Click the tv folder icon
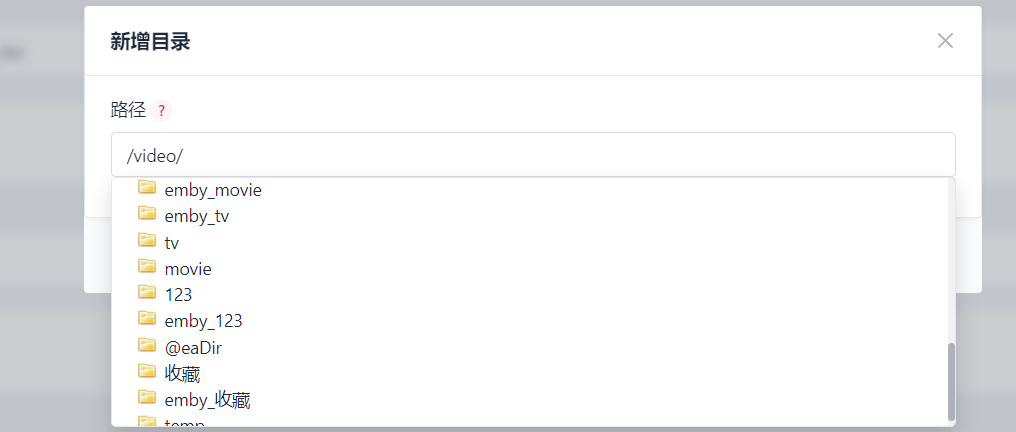The height and width of the screenshot is (432, 1016). pyautogui.click(x=147, y=240)
